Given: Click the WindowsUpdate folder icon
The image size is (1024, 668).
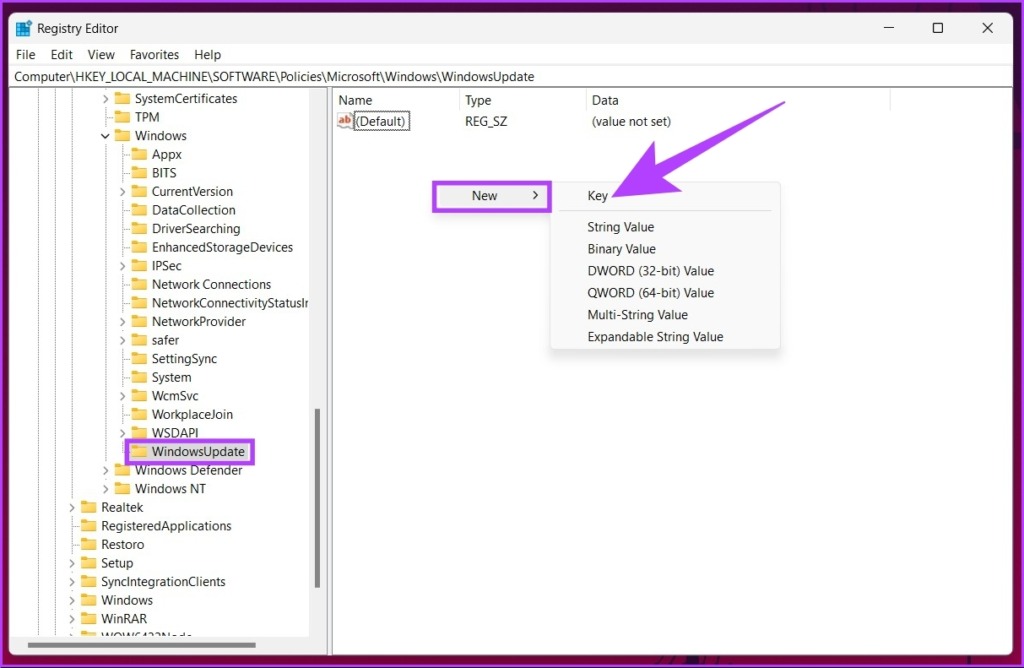Looking at the screenshot, I should pyautogui.click(x=139, y=452).
